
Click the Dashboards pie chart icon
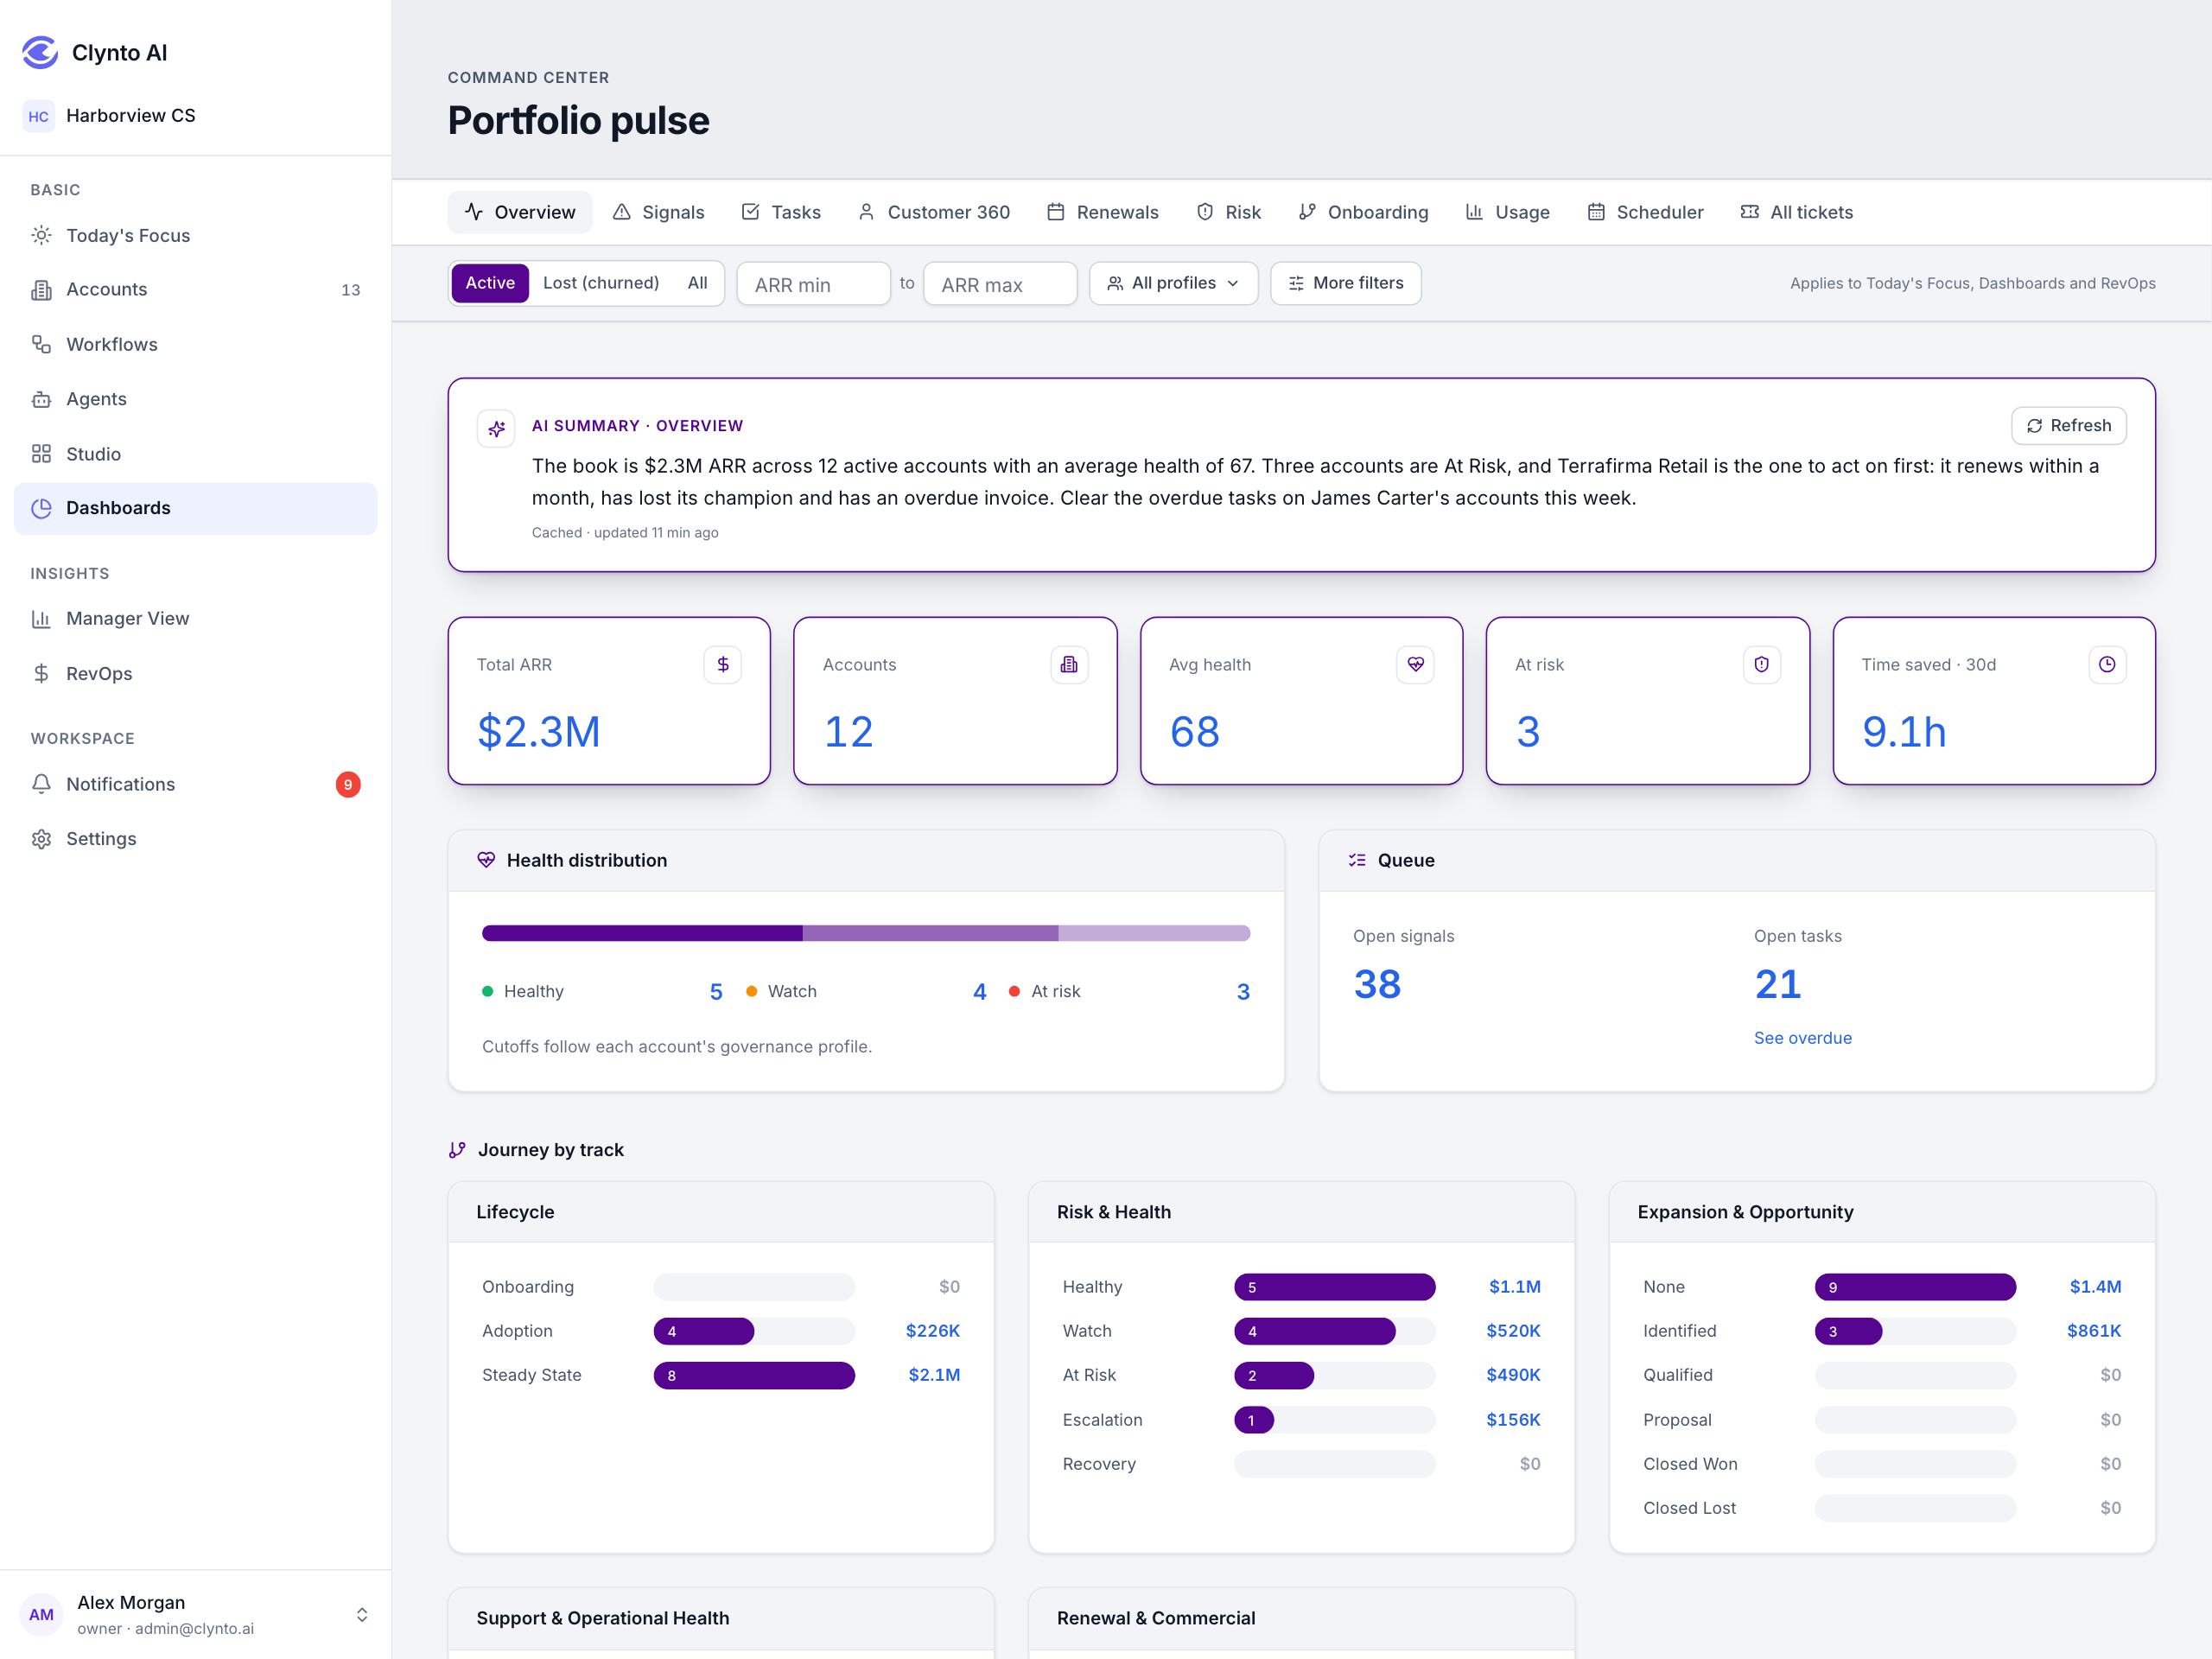click(x=41, y=508)
